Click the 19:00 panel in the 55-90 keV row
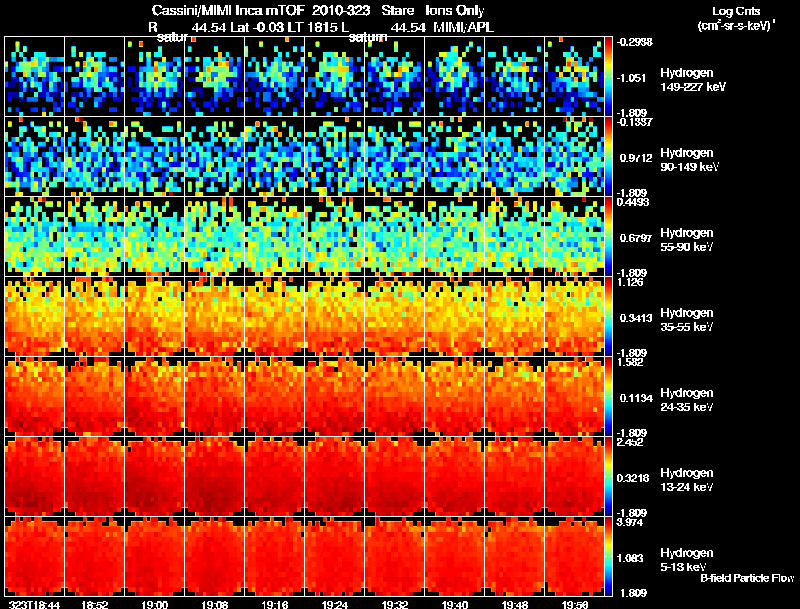The image size is (800, 609). (155, 237)
